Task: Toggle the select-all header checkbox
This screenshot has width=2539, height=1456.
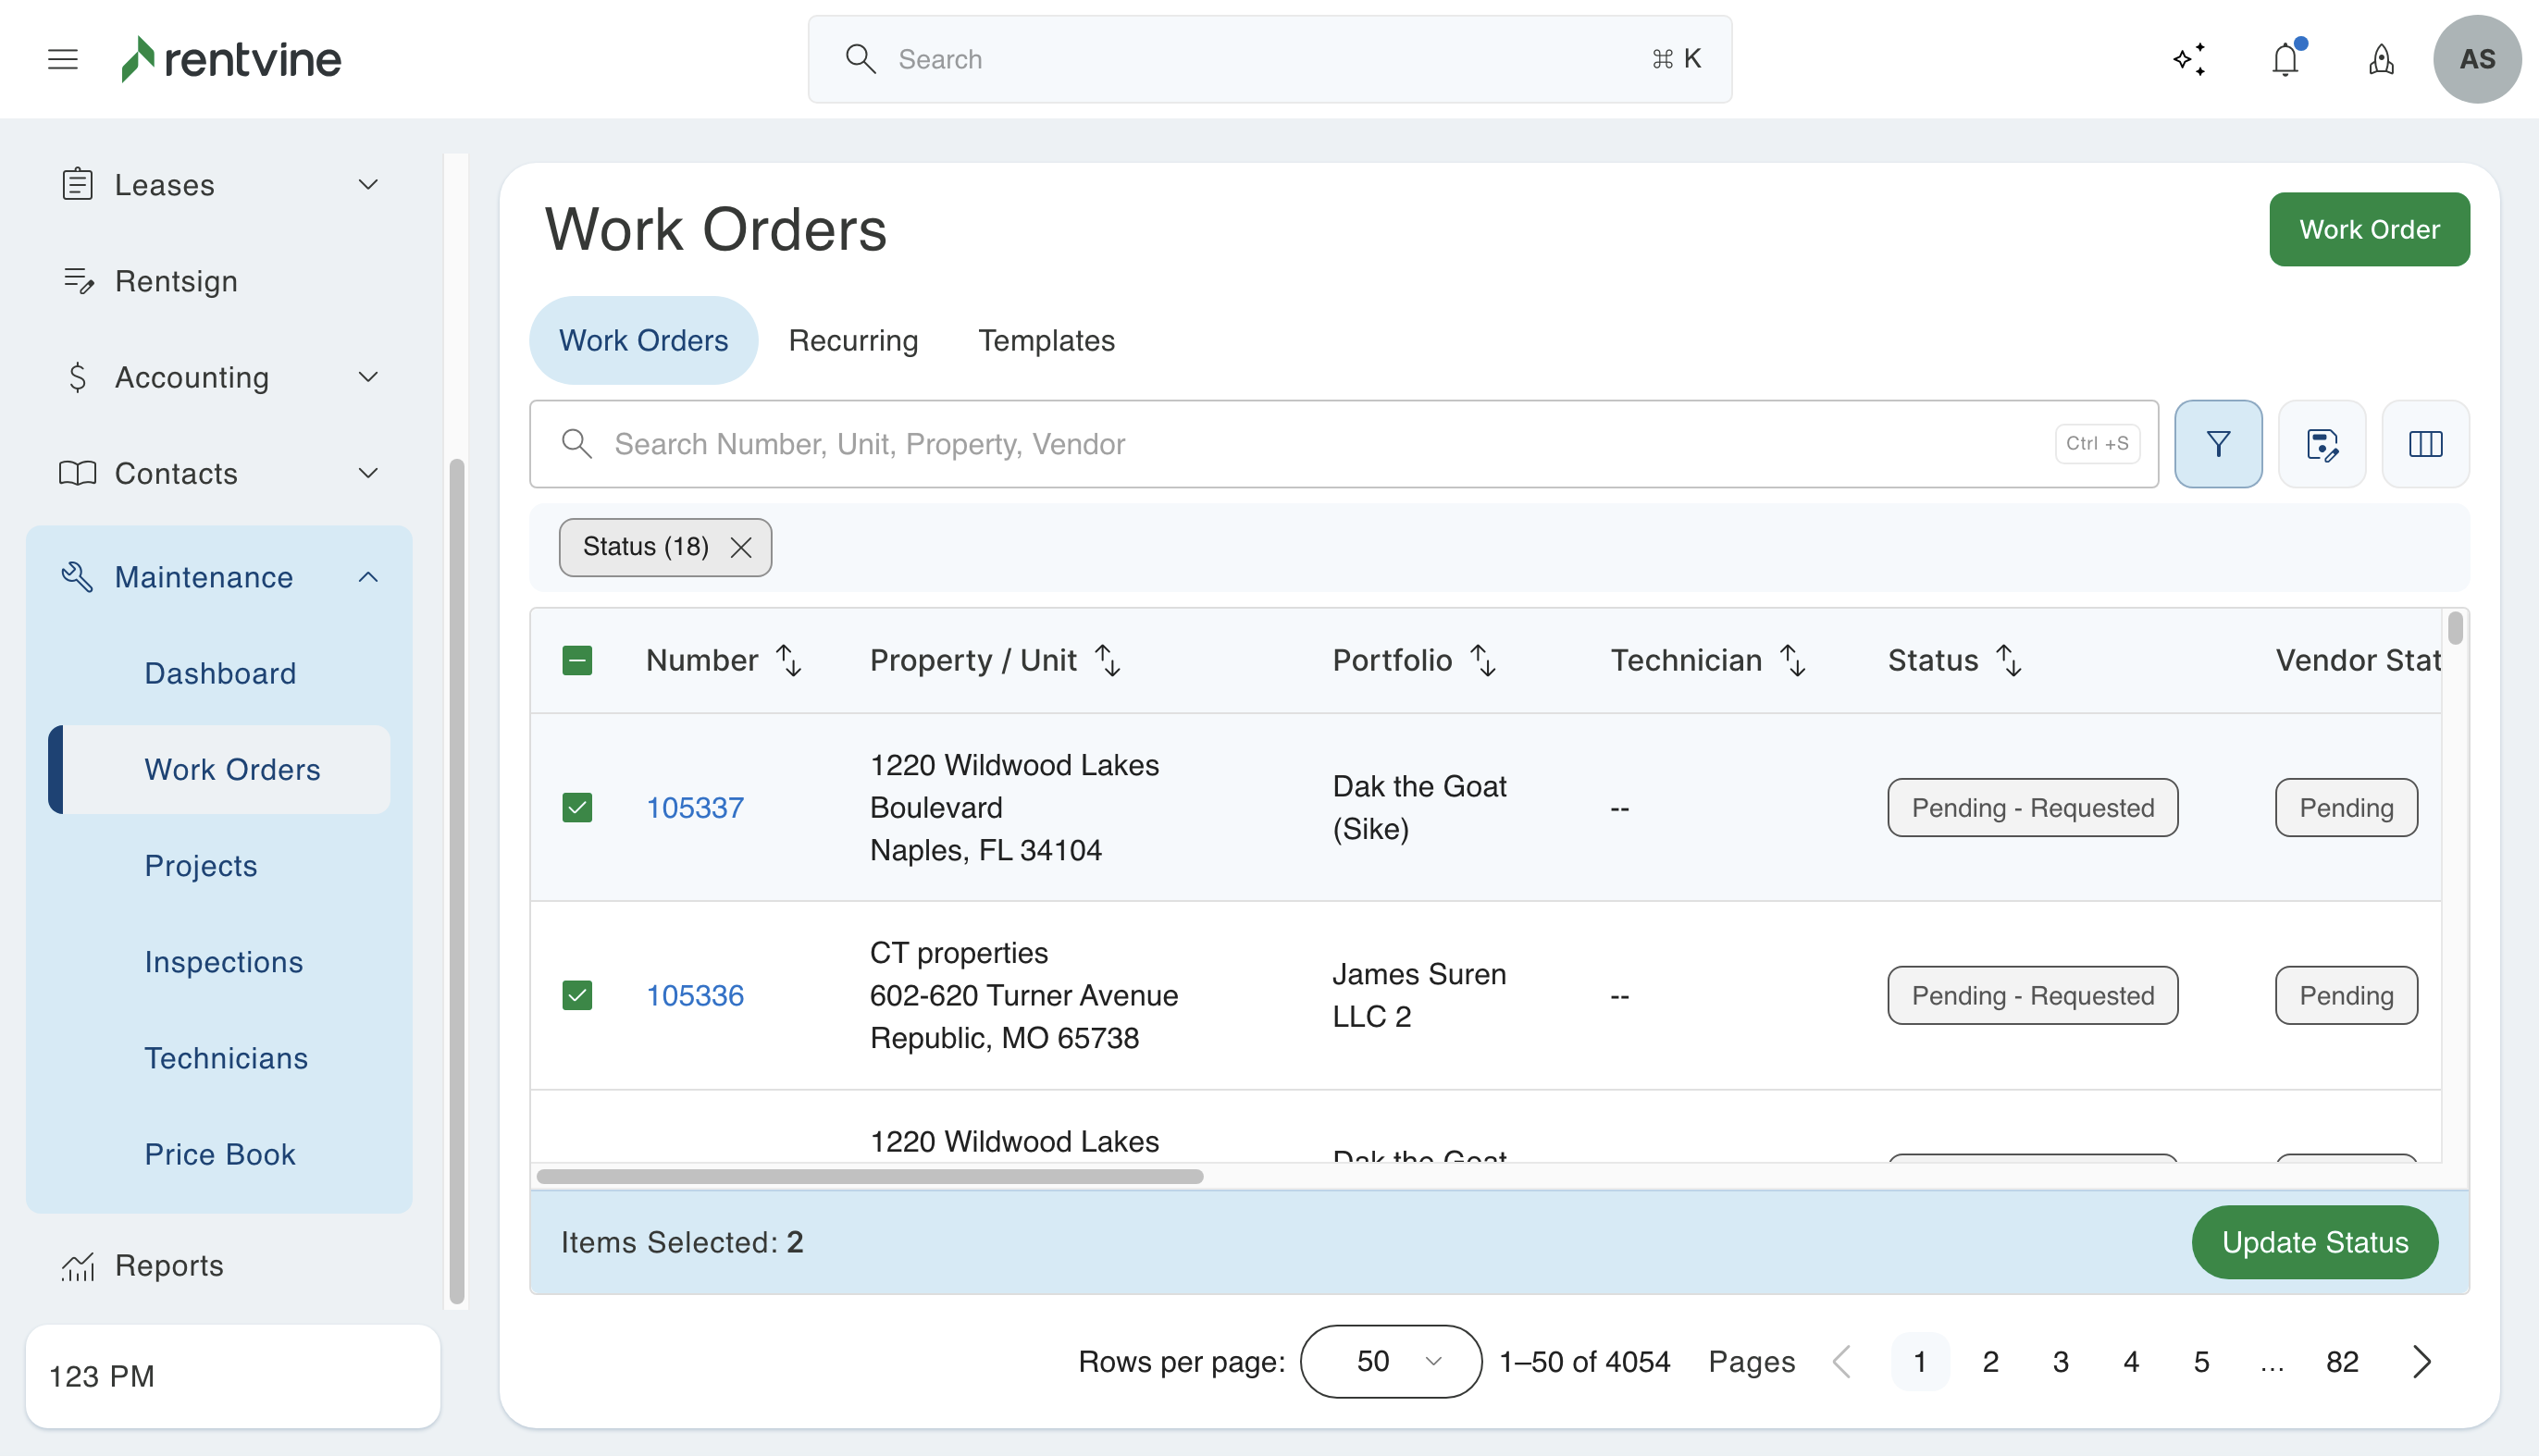Action: click(577, 660)
